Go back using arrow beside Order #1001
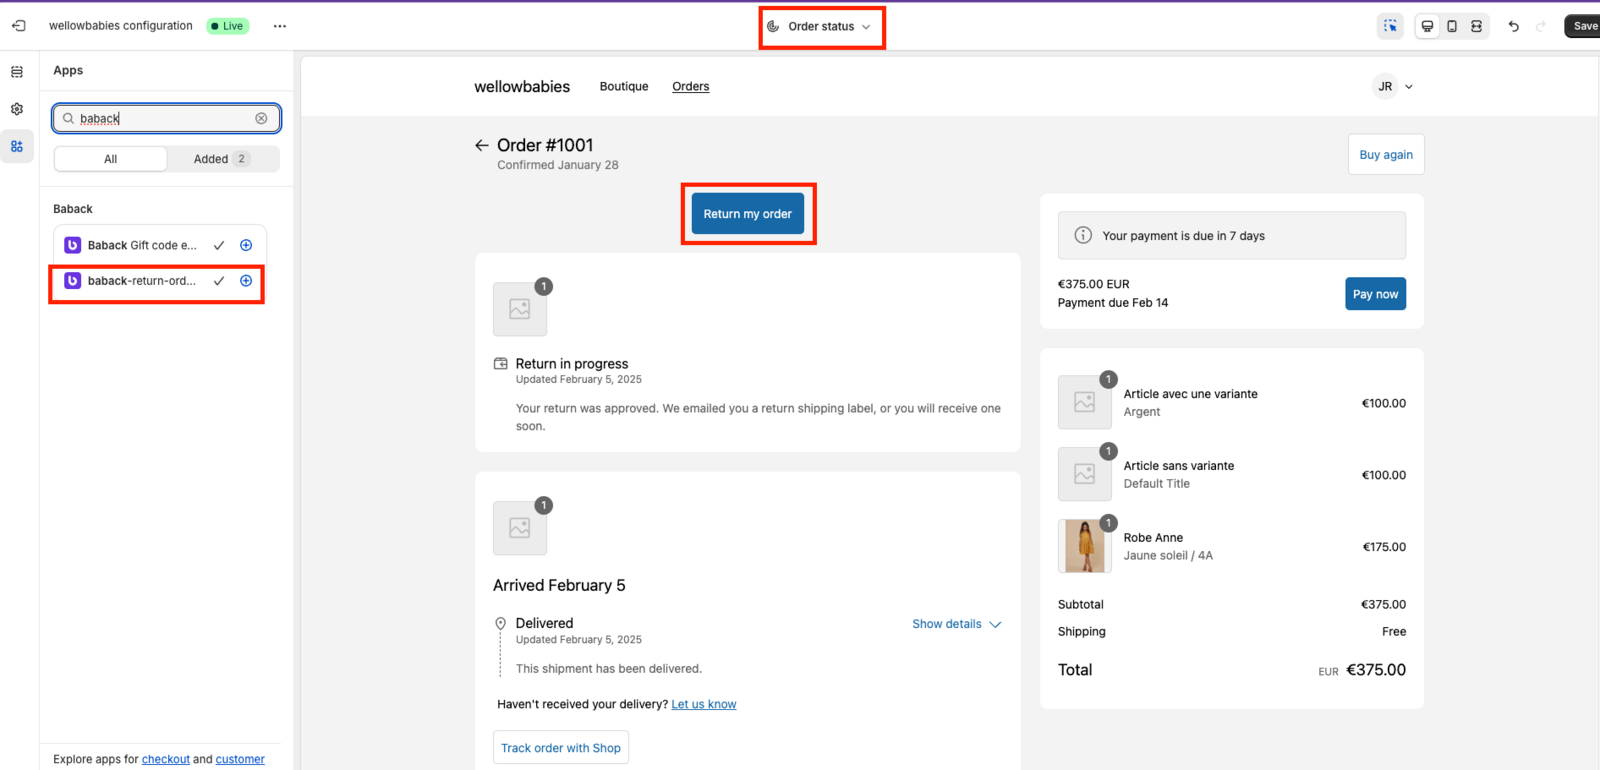 pyautogui.click(x=482, y=145)
